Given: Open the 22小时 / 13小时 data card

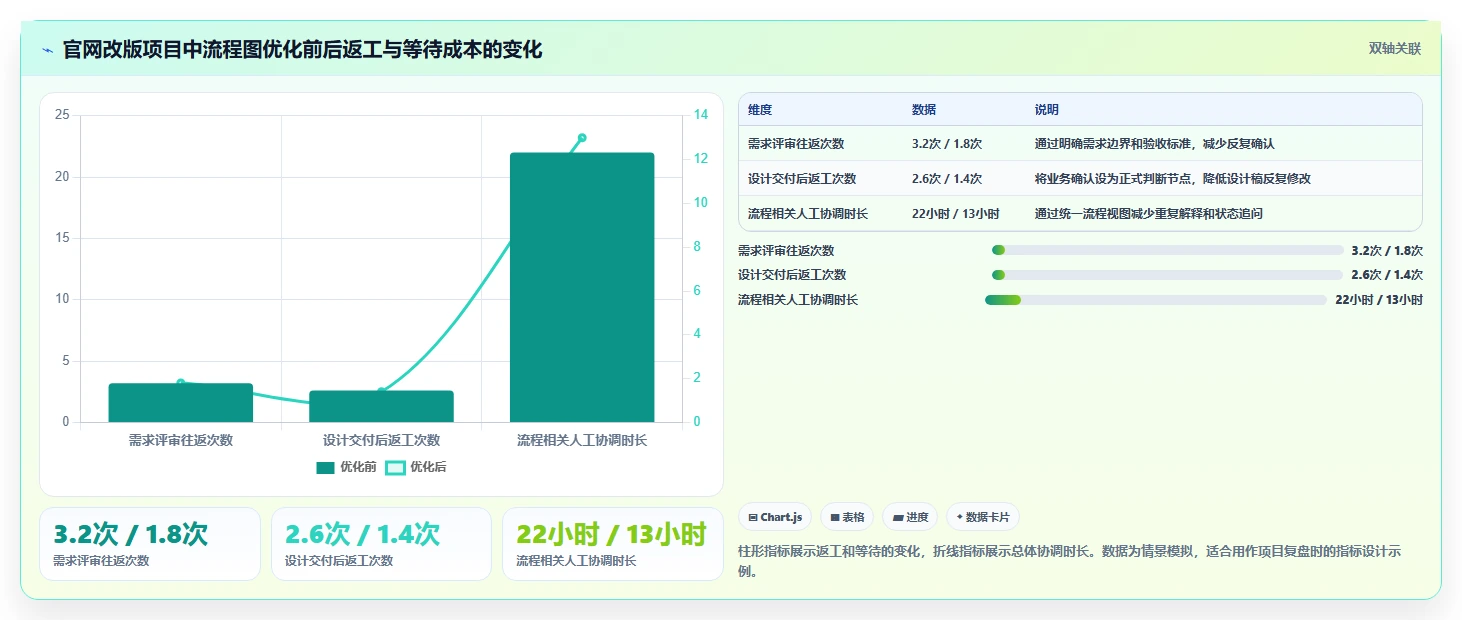Looking at the screenshot, I should click(612, 544).
